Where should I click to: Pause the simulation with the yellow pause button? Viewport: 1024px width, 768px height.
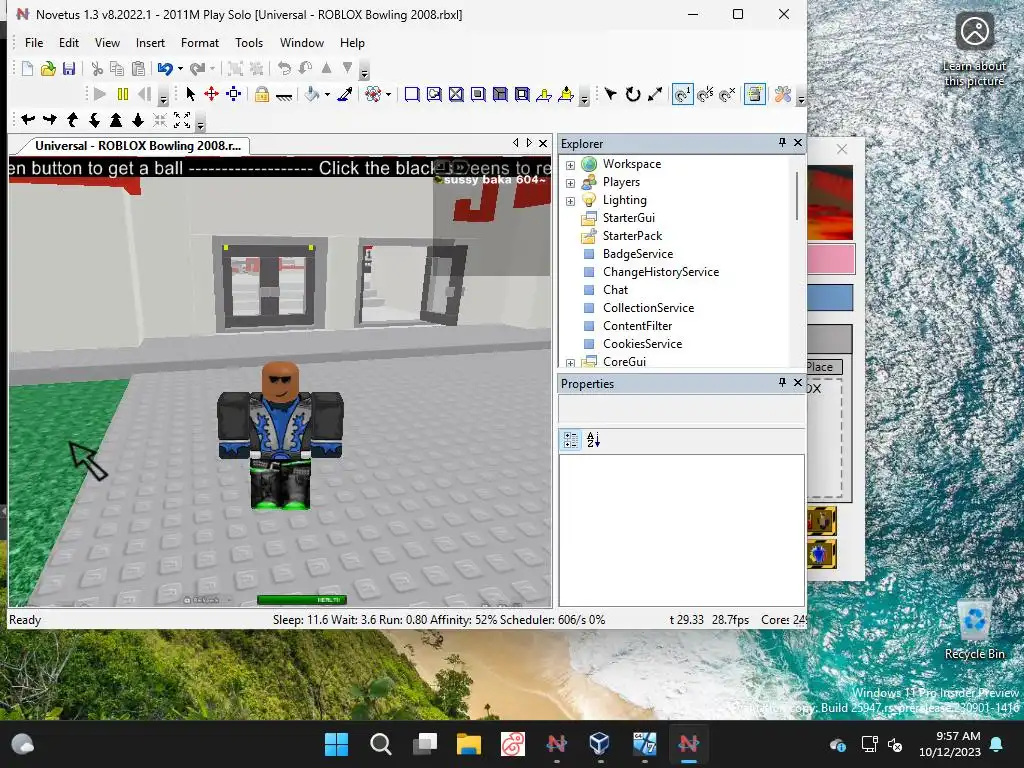tap(122, 94)
